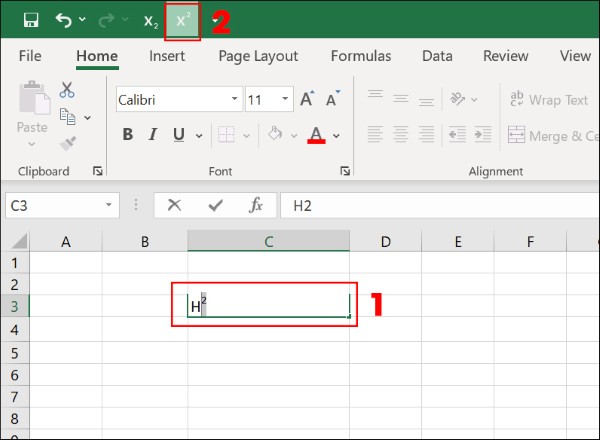Expand underline style options
This screenshot has height=440, width=600.
(x=199, y=135)
